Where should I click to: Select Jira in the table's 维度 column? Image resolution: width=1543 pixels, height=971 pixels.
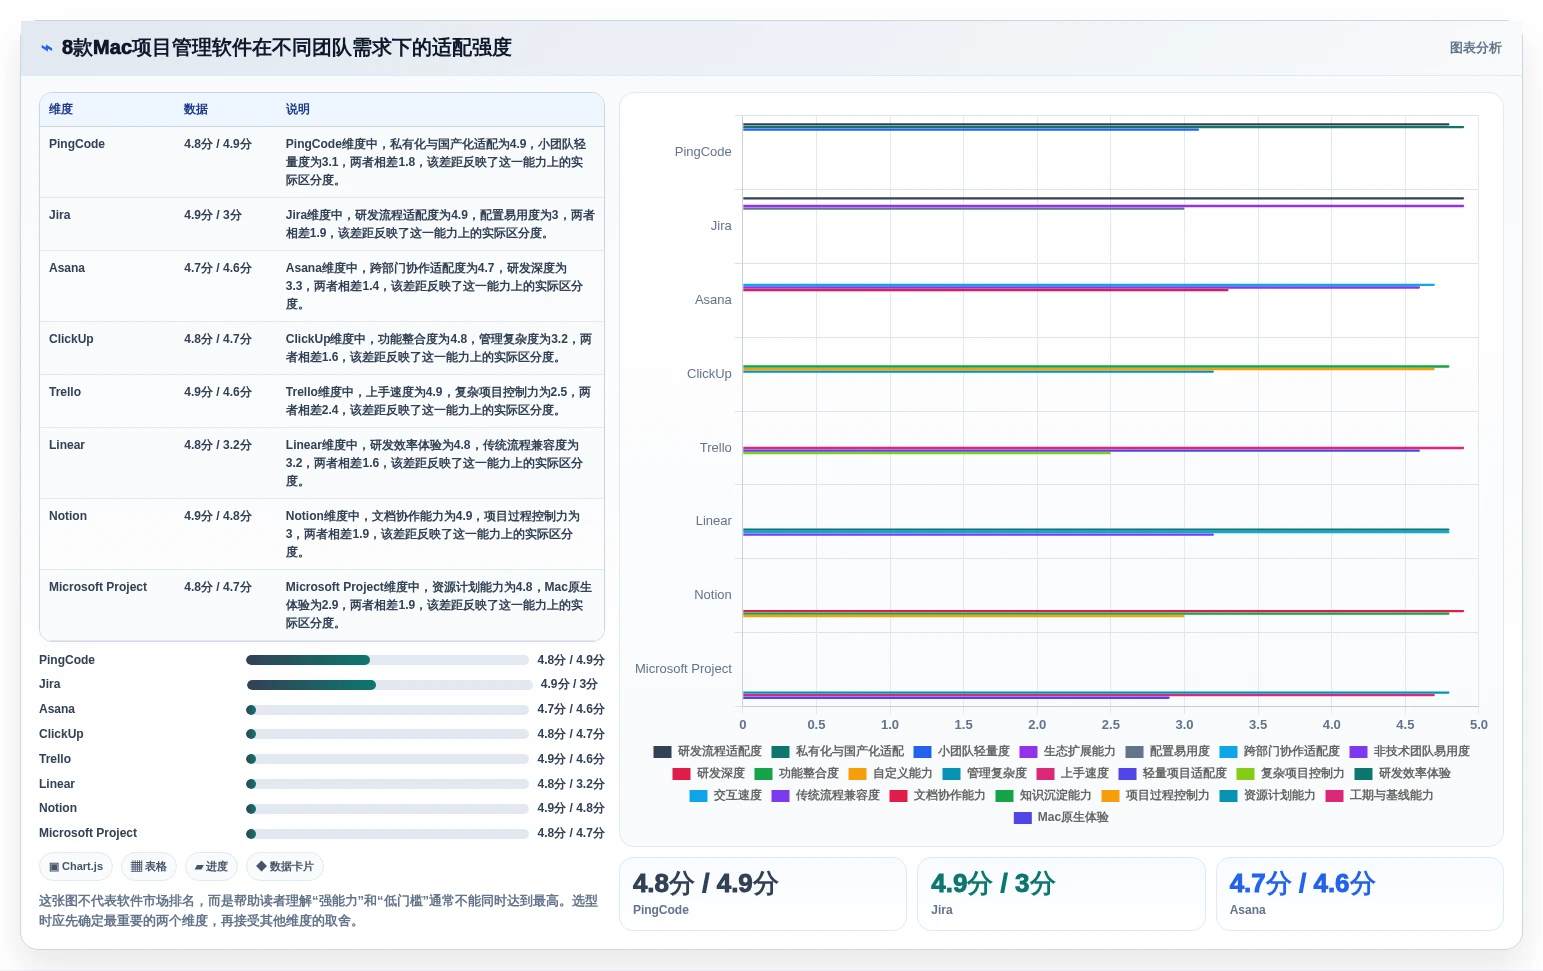coord(60,215)
